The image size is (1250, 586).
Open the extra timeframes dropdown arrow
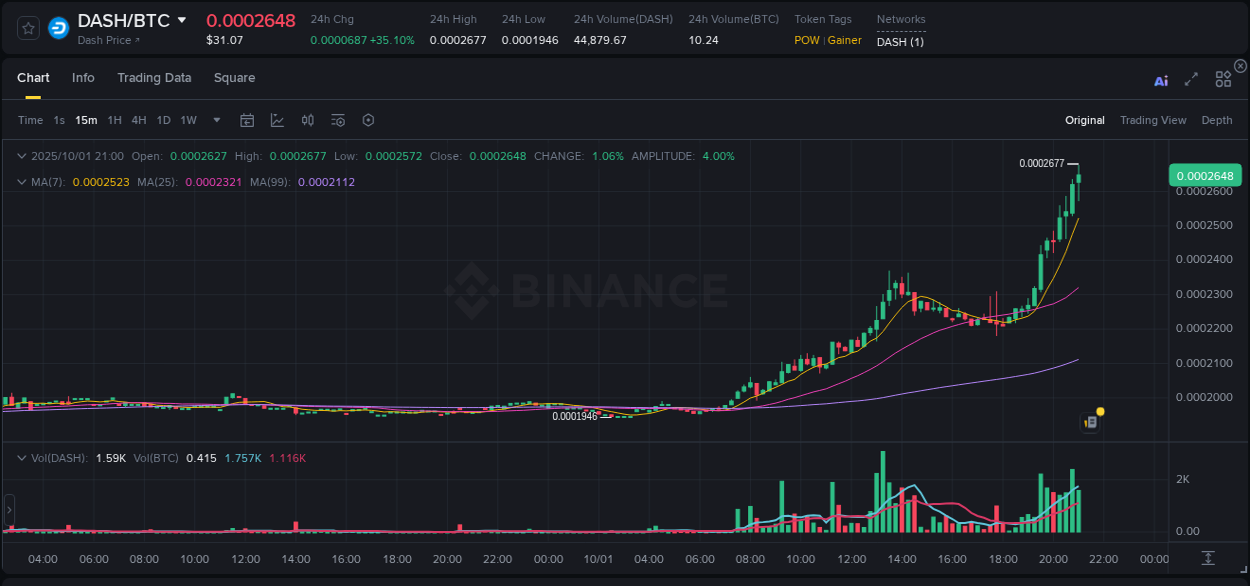(x=216, y=120)
